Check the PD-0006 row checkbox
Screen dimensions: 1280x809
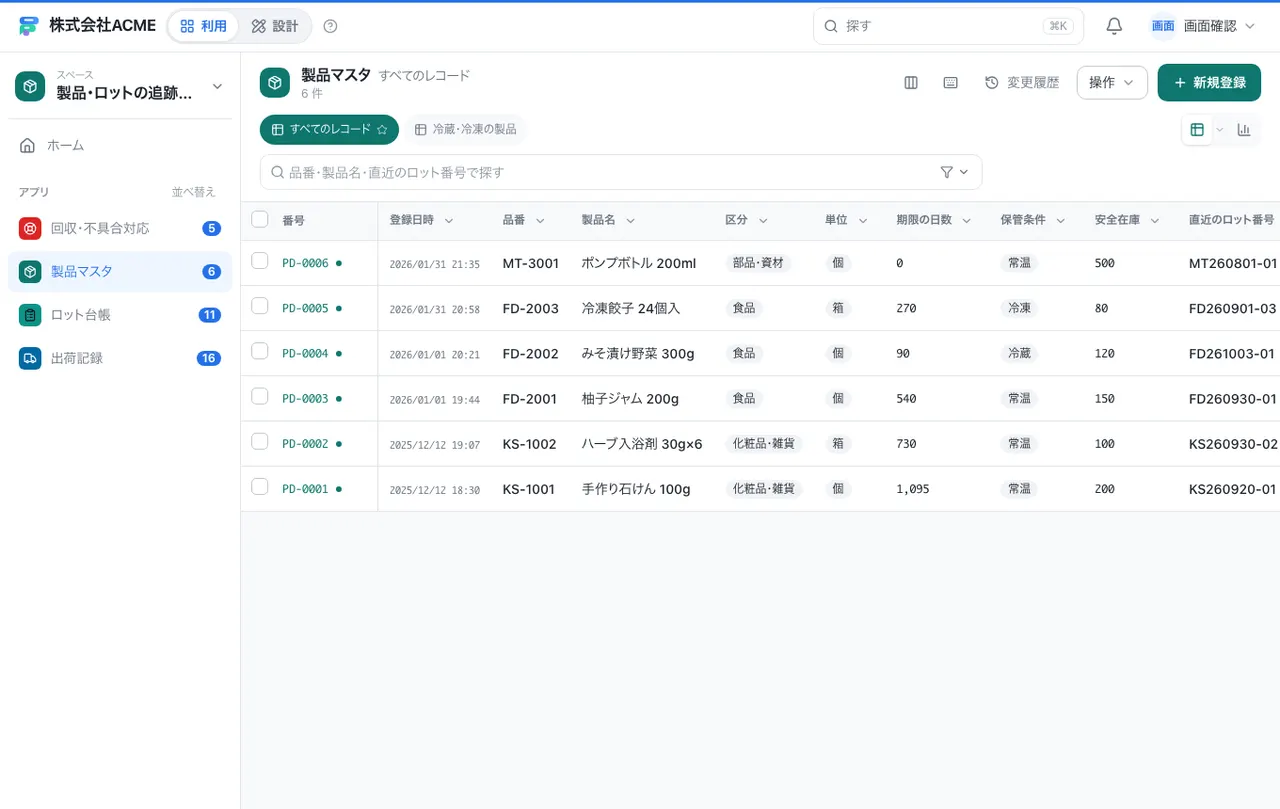260,261
